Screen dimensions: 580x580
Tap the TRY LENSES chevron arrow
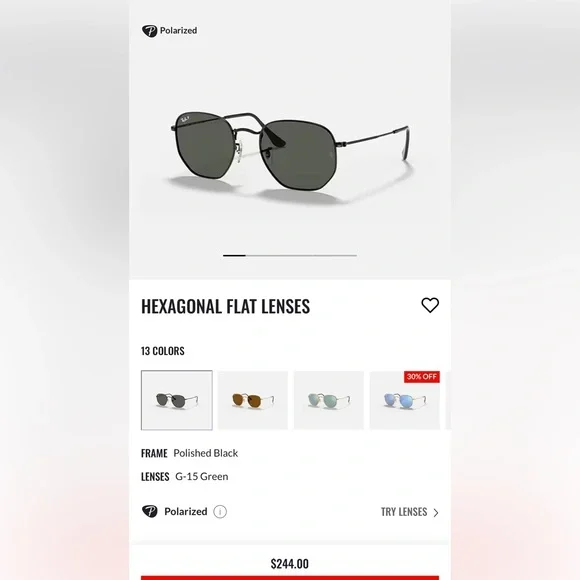point(436,513)
